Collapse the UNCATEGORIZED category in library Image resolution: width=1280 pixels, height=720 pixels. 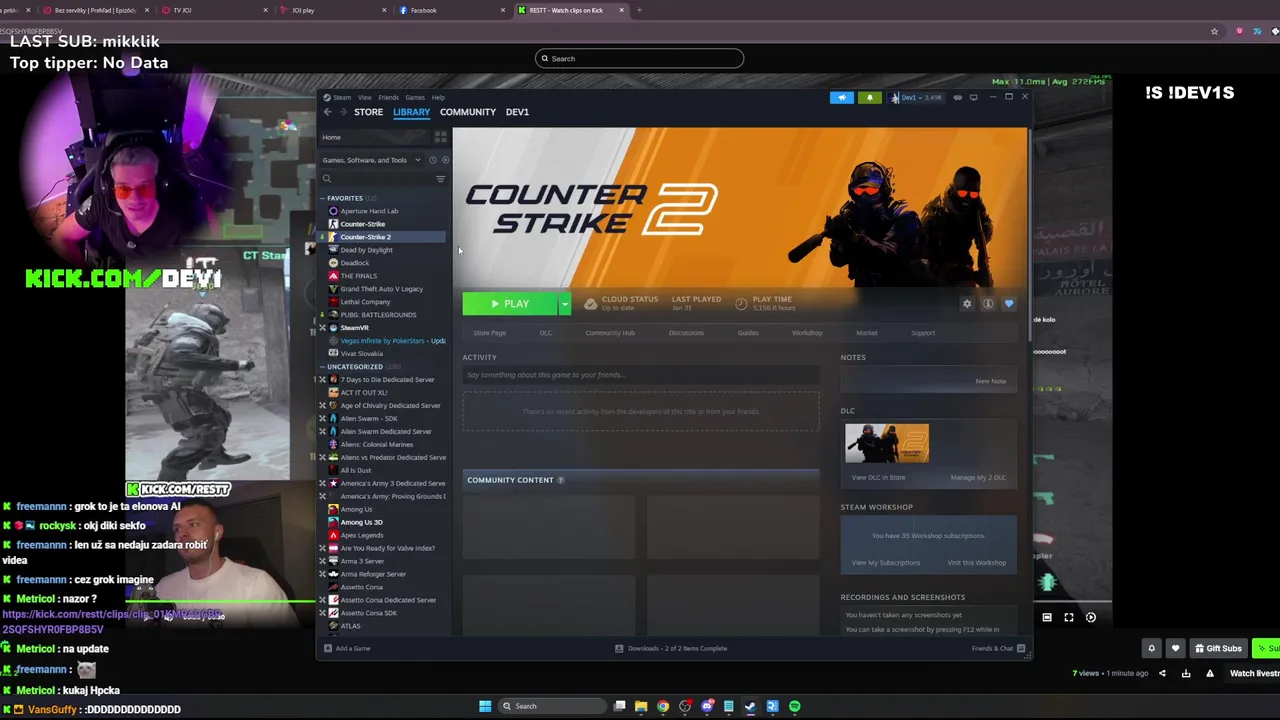coord(323,367)
